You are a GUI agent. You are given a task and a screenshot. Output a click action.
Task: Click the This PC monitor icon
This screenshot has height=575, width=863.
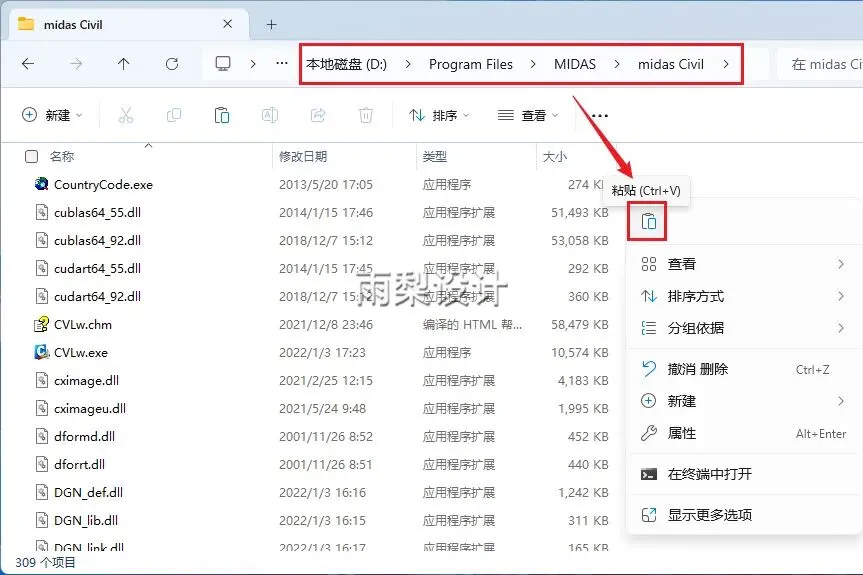tap(223, 63)
